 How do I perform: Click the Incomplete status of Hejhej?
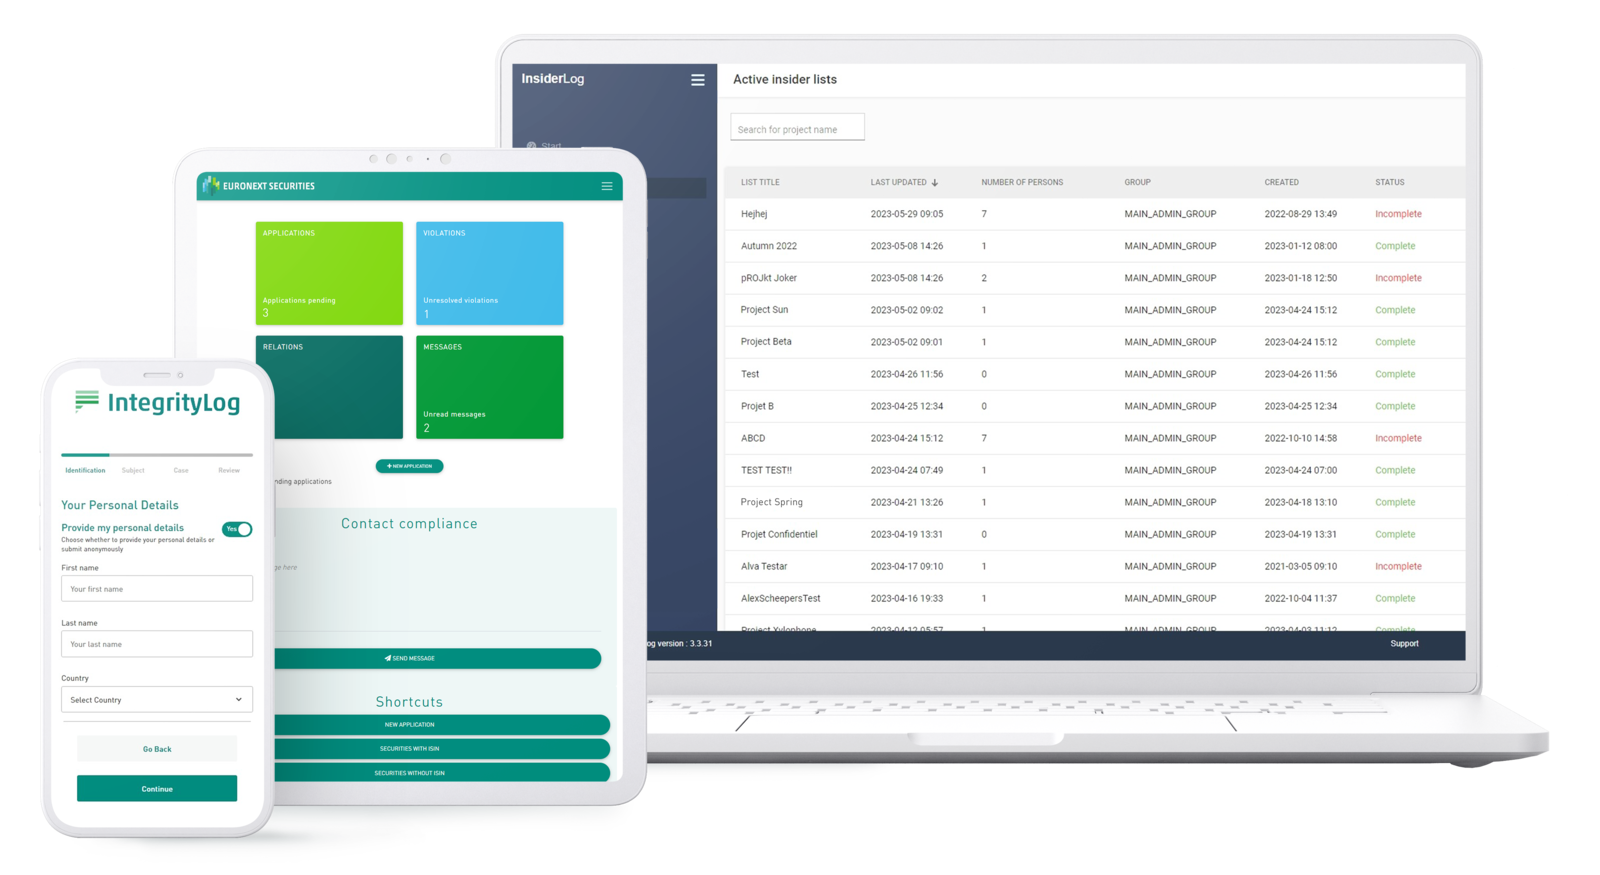(x=1398, y=214)
